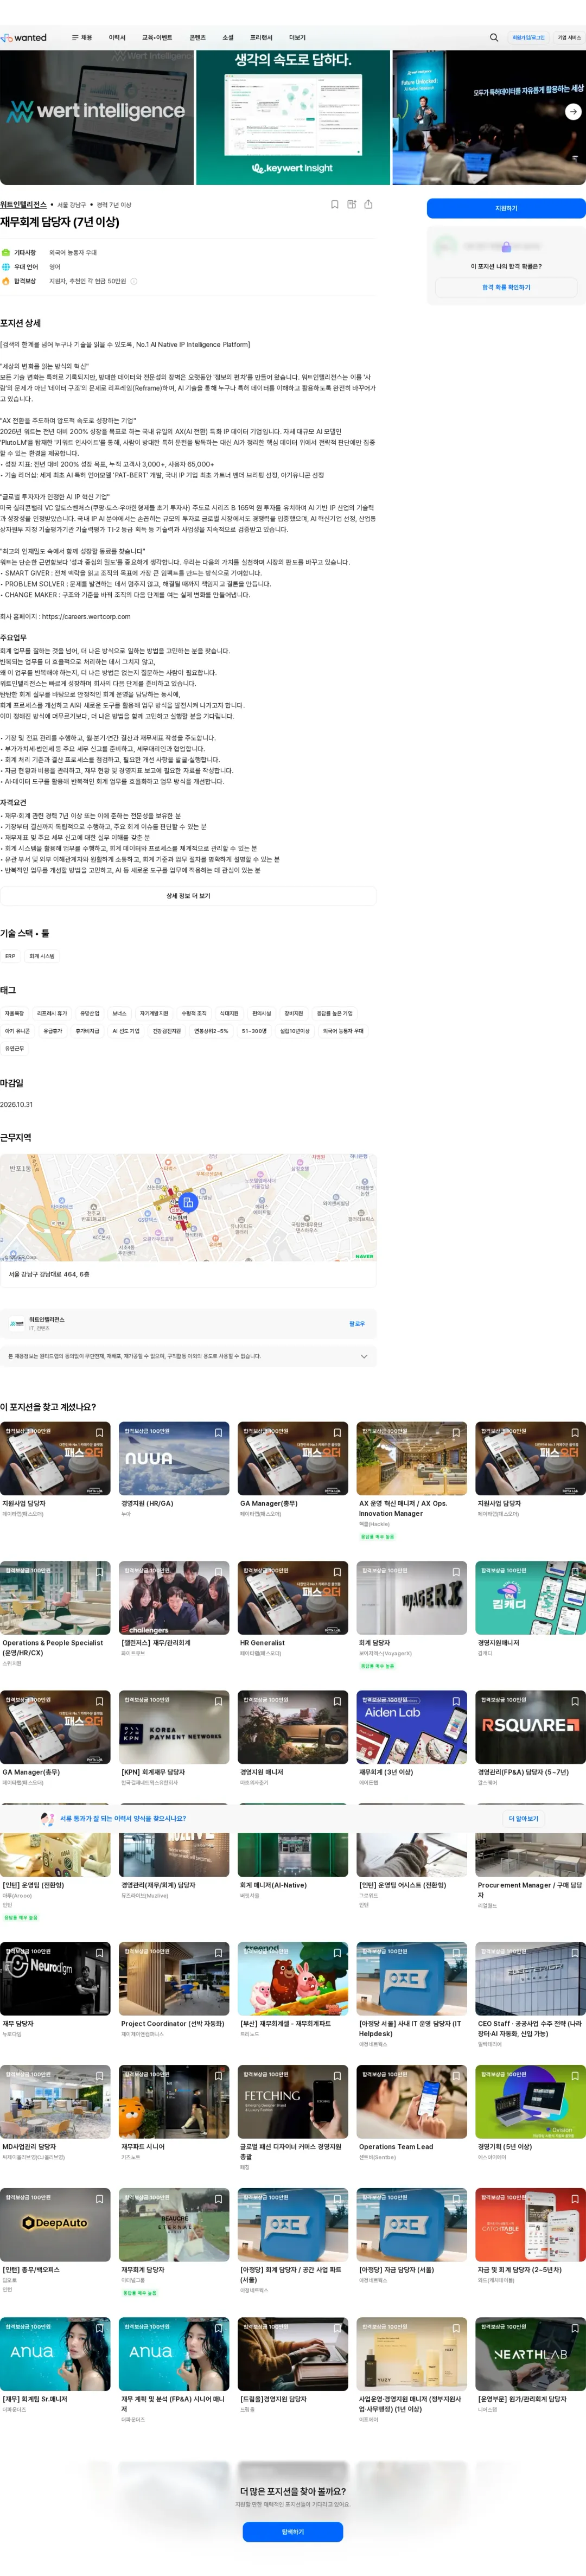Open the Anua [재무] 회계팀 Sr.매니저 card

tap(55, 2364)
